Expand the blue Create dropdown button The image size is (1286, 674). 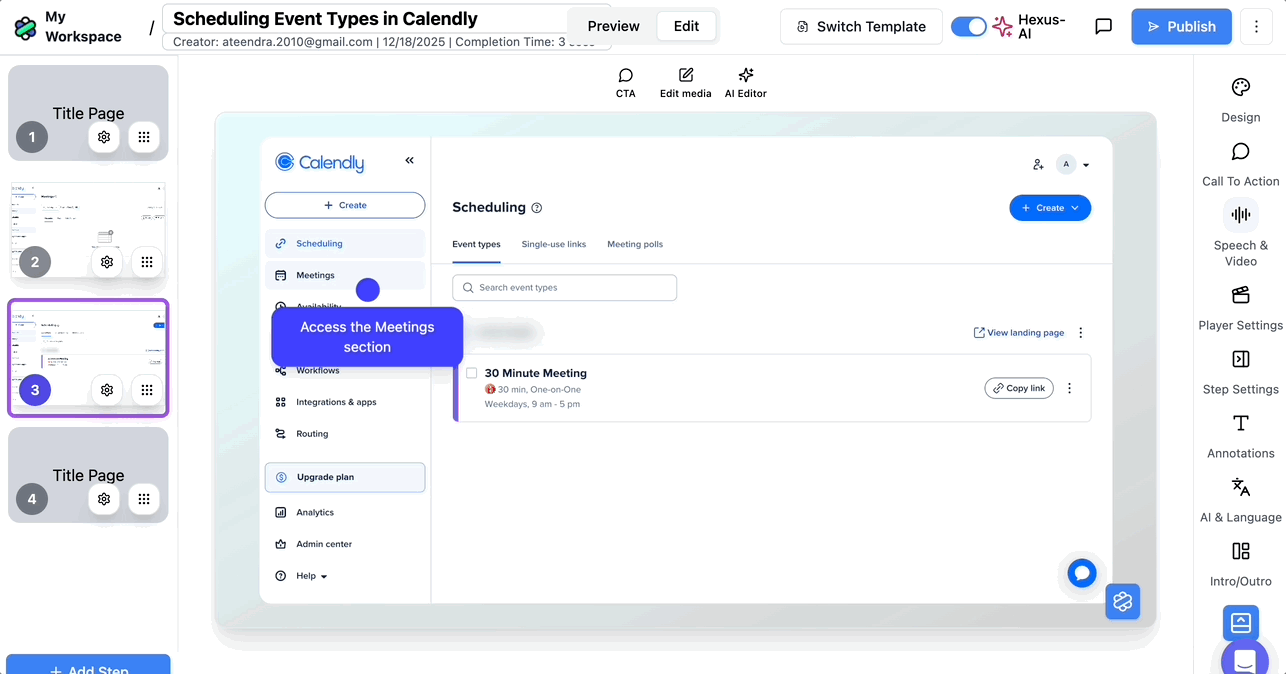coord(1050,208)
